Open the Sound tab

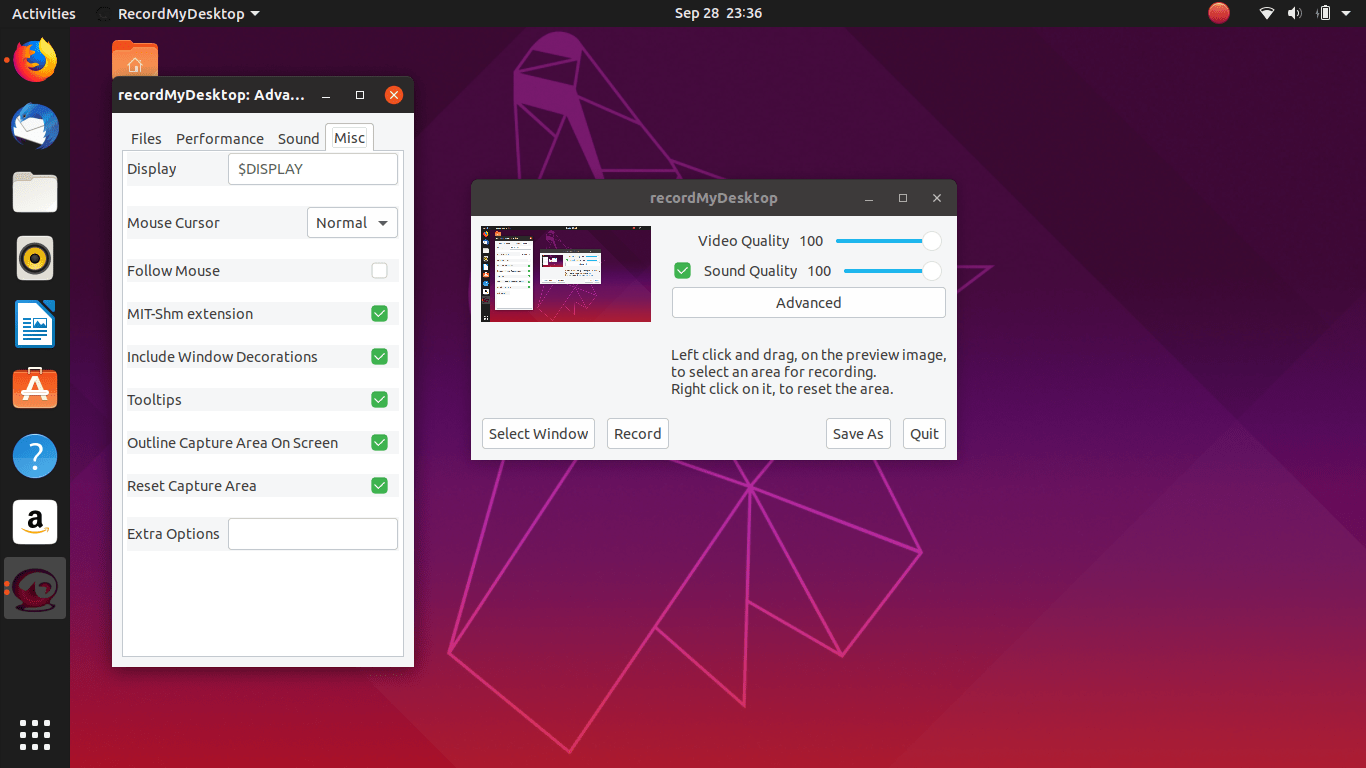[x=298, y=138]
